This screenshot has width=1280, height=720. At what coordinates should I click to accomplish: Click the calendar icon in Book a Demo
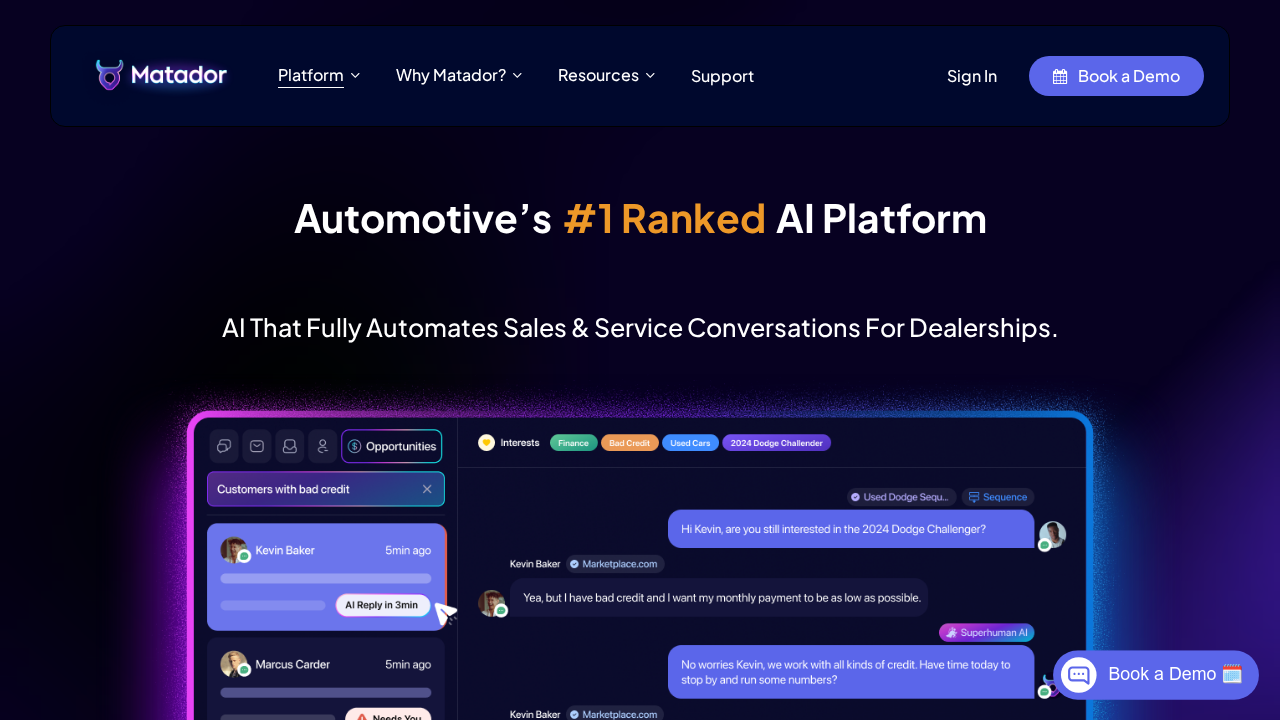point(1060,76)
